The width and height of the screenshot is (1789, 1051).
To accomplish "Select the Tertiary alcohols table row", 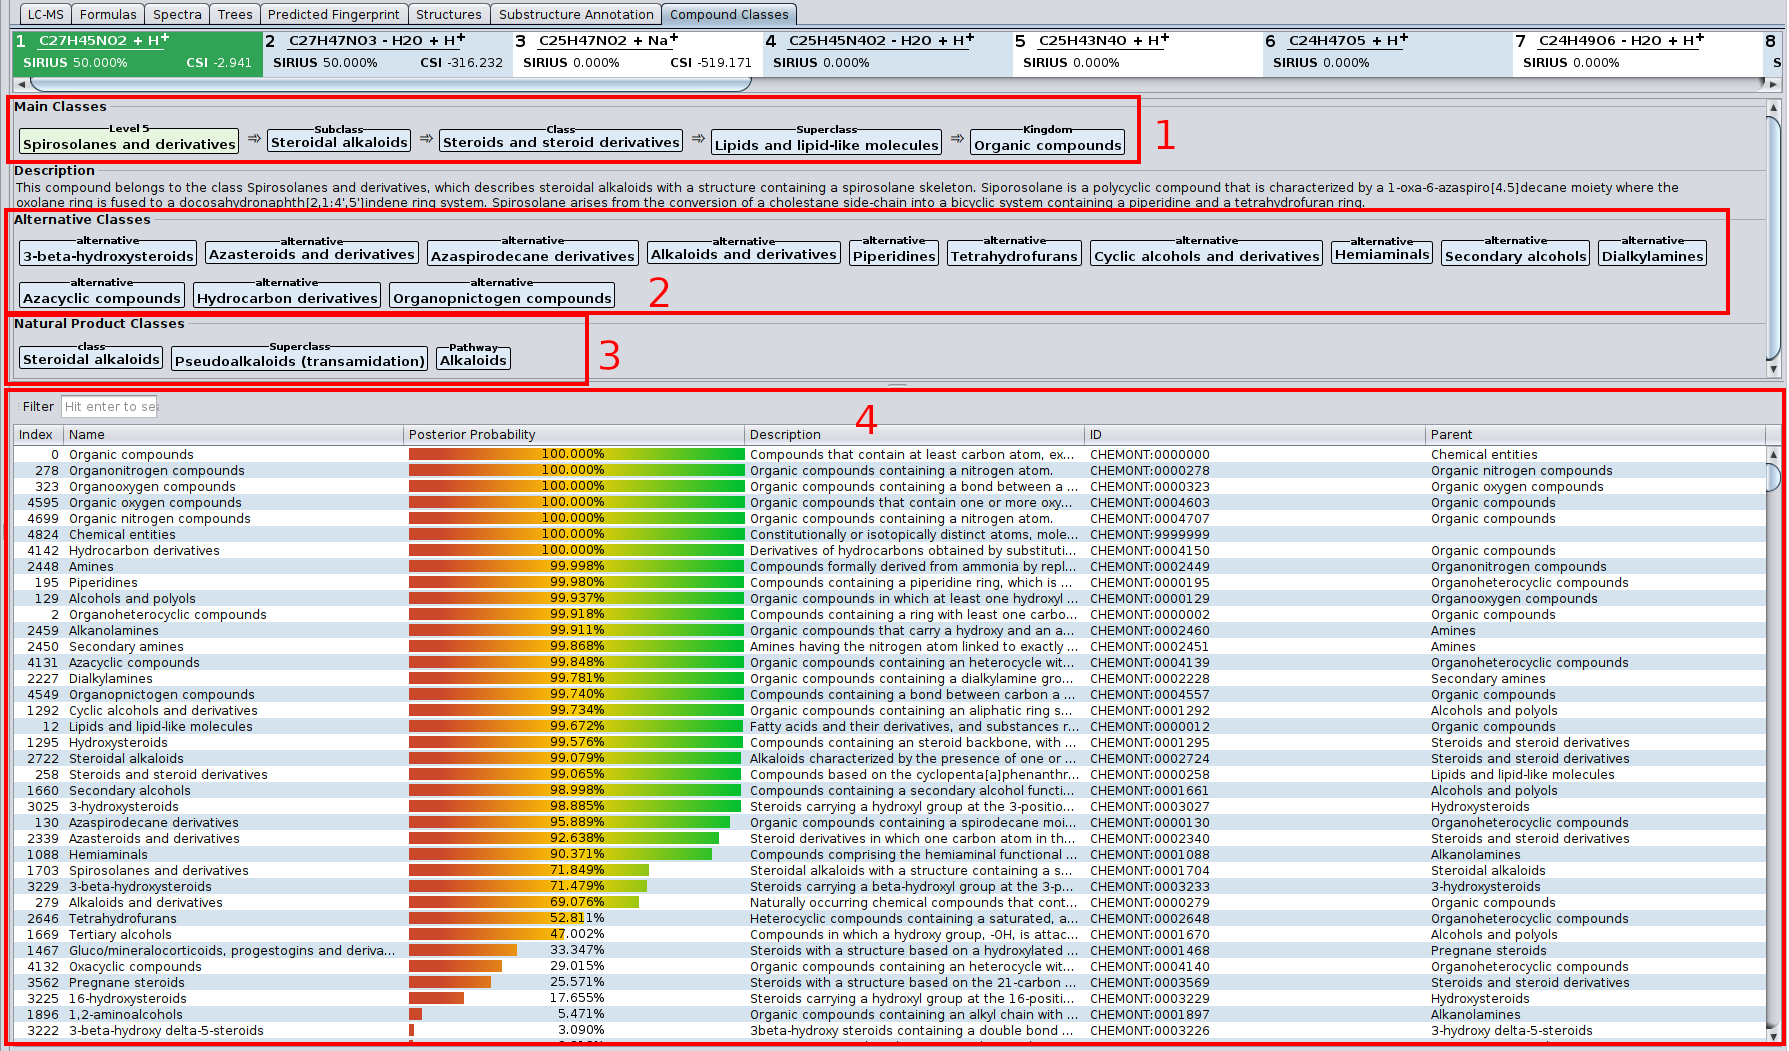I will pyautogui.click(x=889, y=934).
